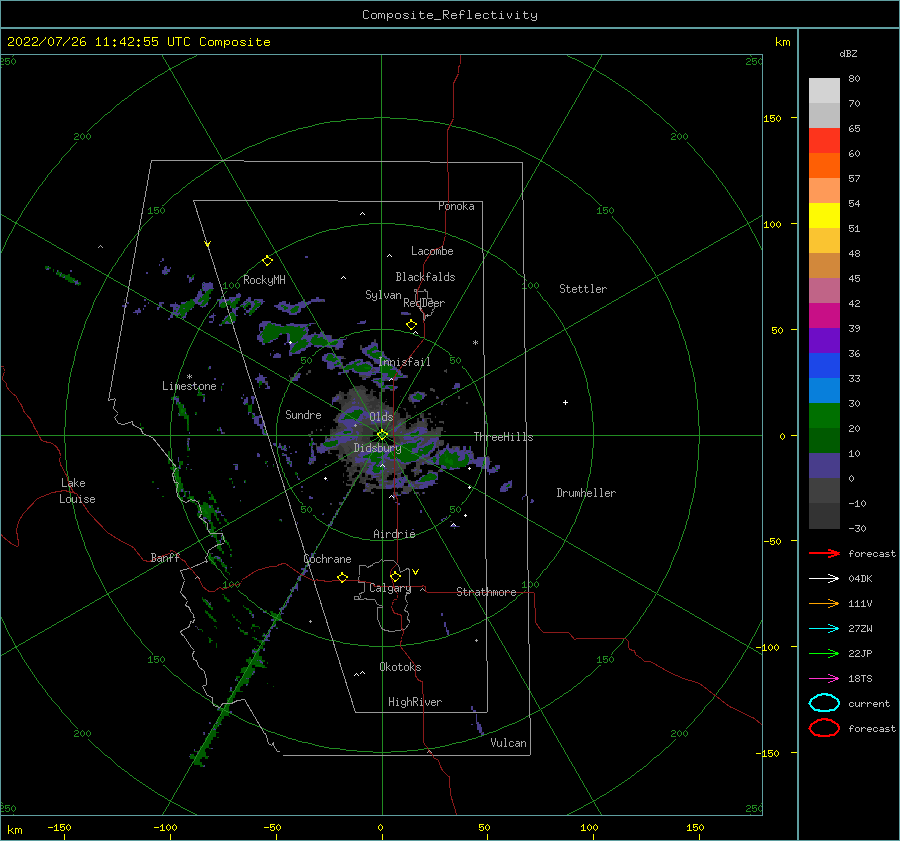Image resolution: width=900 pixels, height=841 pixels.
Task: Select yellow diamond marker above Calgary label
Action: tap(395, 576)
